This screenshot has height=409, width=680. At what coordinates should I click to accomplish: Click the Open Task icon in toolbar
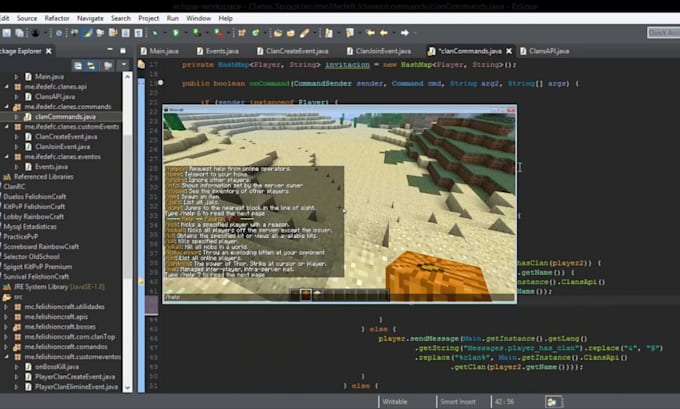[x=291, y=33]
